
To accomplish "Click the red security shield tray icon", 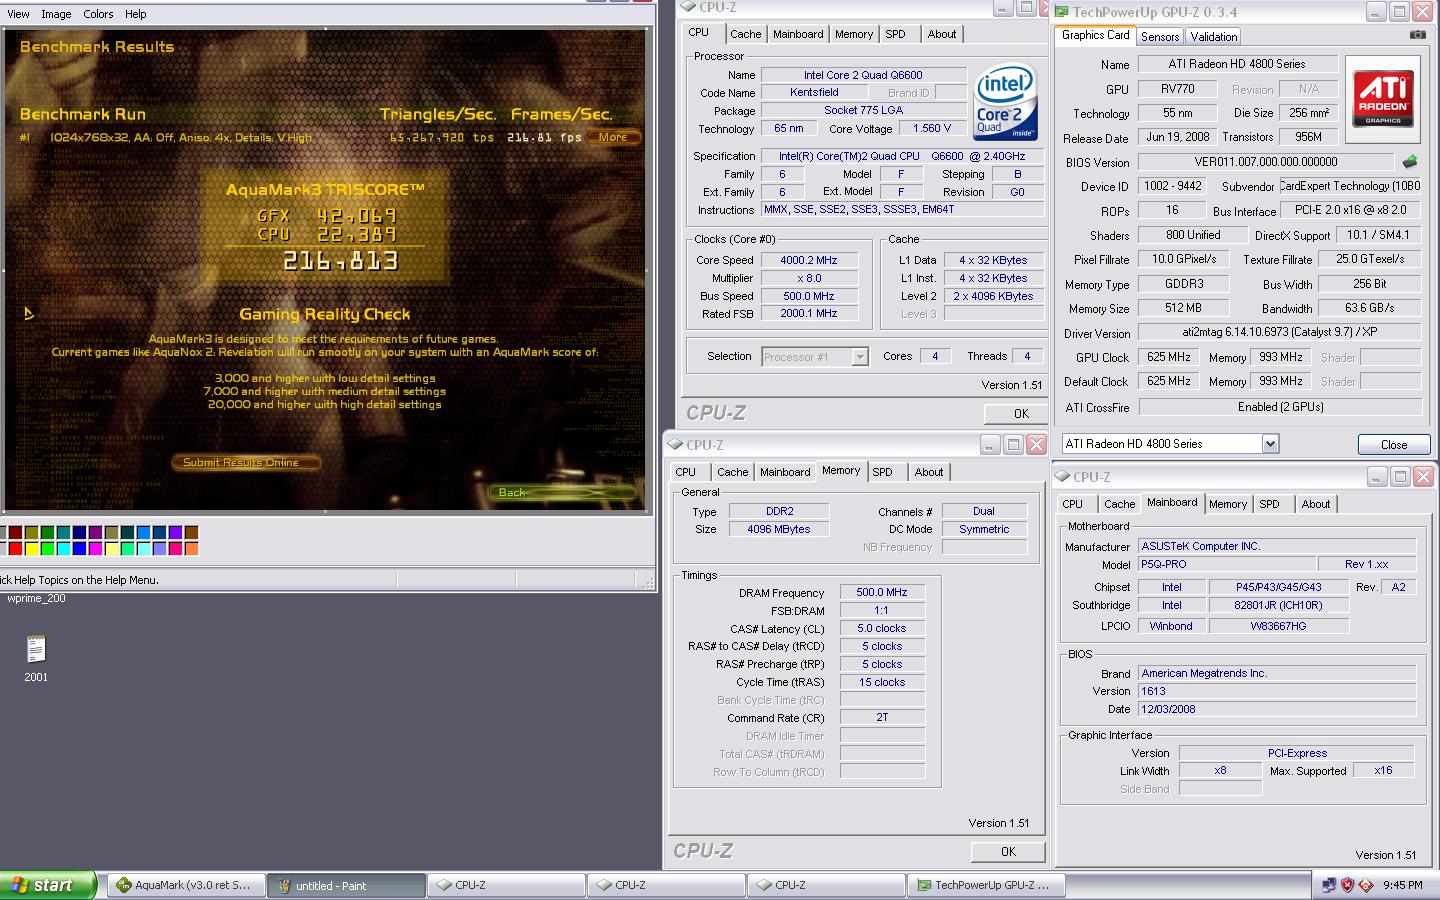I will pyautogui.click(x=1347, y=885).
